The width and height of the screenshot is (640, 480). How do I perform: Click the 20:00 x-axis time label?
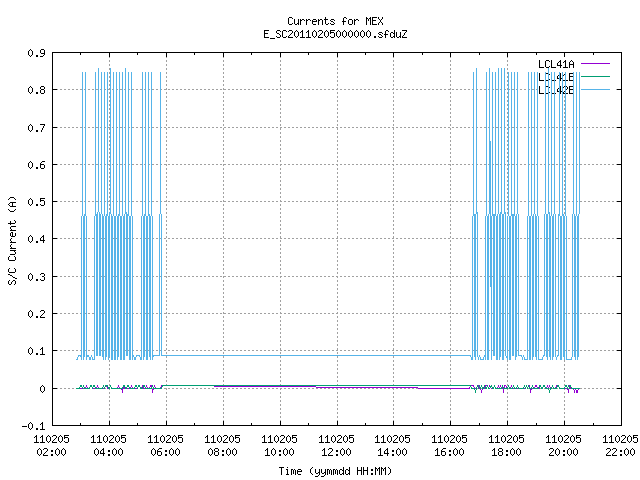[x=563, y=452]
